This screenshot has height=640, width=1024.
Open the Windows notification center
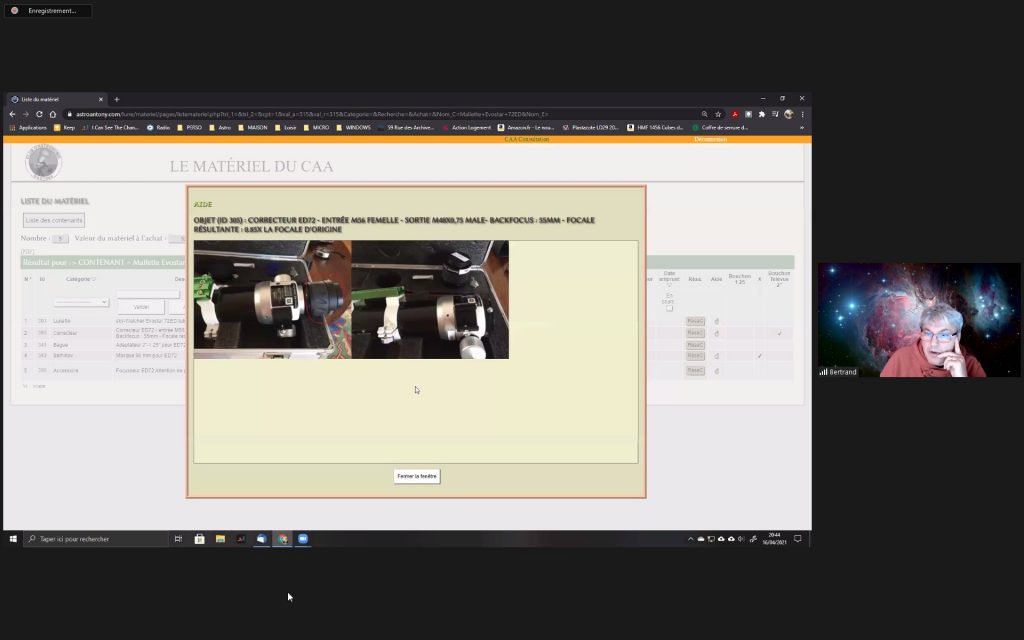click(x=797, y=539)
